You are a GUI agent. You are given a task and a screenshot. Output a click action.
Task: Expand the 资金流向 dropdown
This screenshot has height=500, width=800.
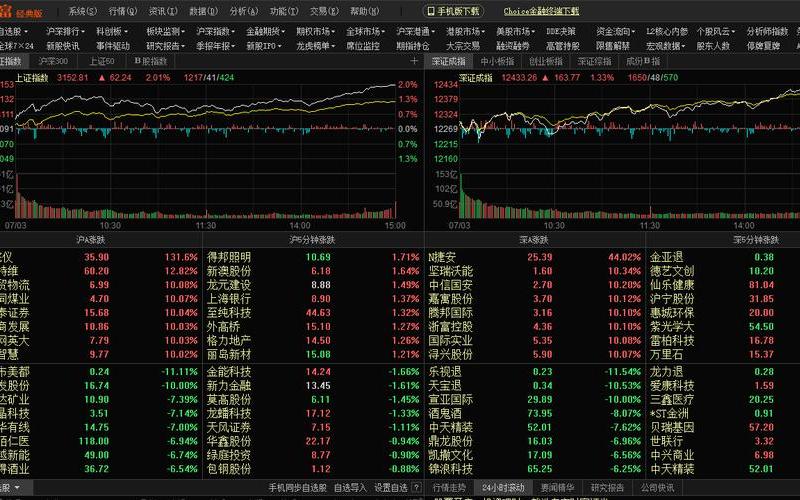615,32
